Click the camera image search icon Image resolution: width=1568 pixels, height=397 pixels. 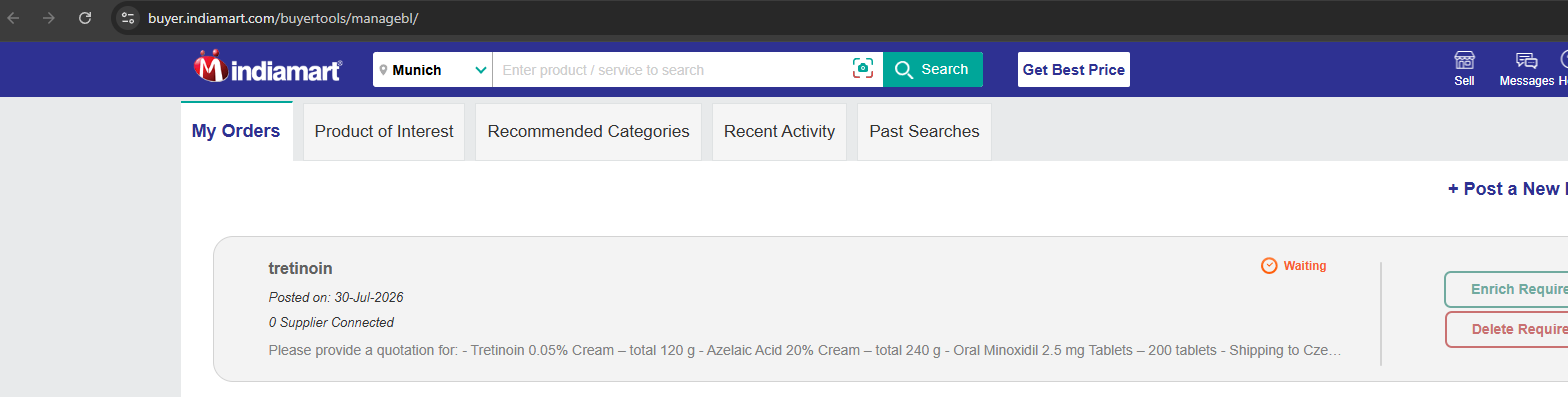point(863,69)
